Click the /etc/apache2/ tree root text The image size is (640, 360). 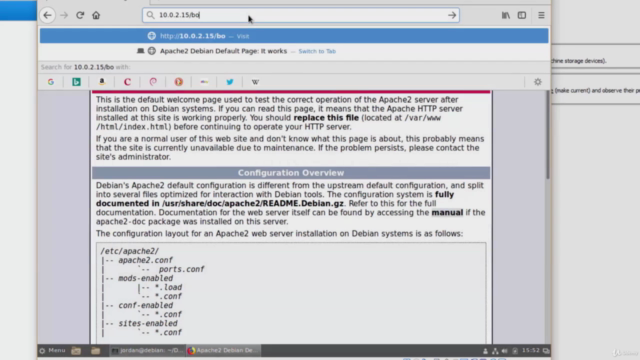(129, 251)
